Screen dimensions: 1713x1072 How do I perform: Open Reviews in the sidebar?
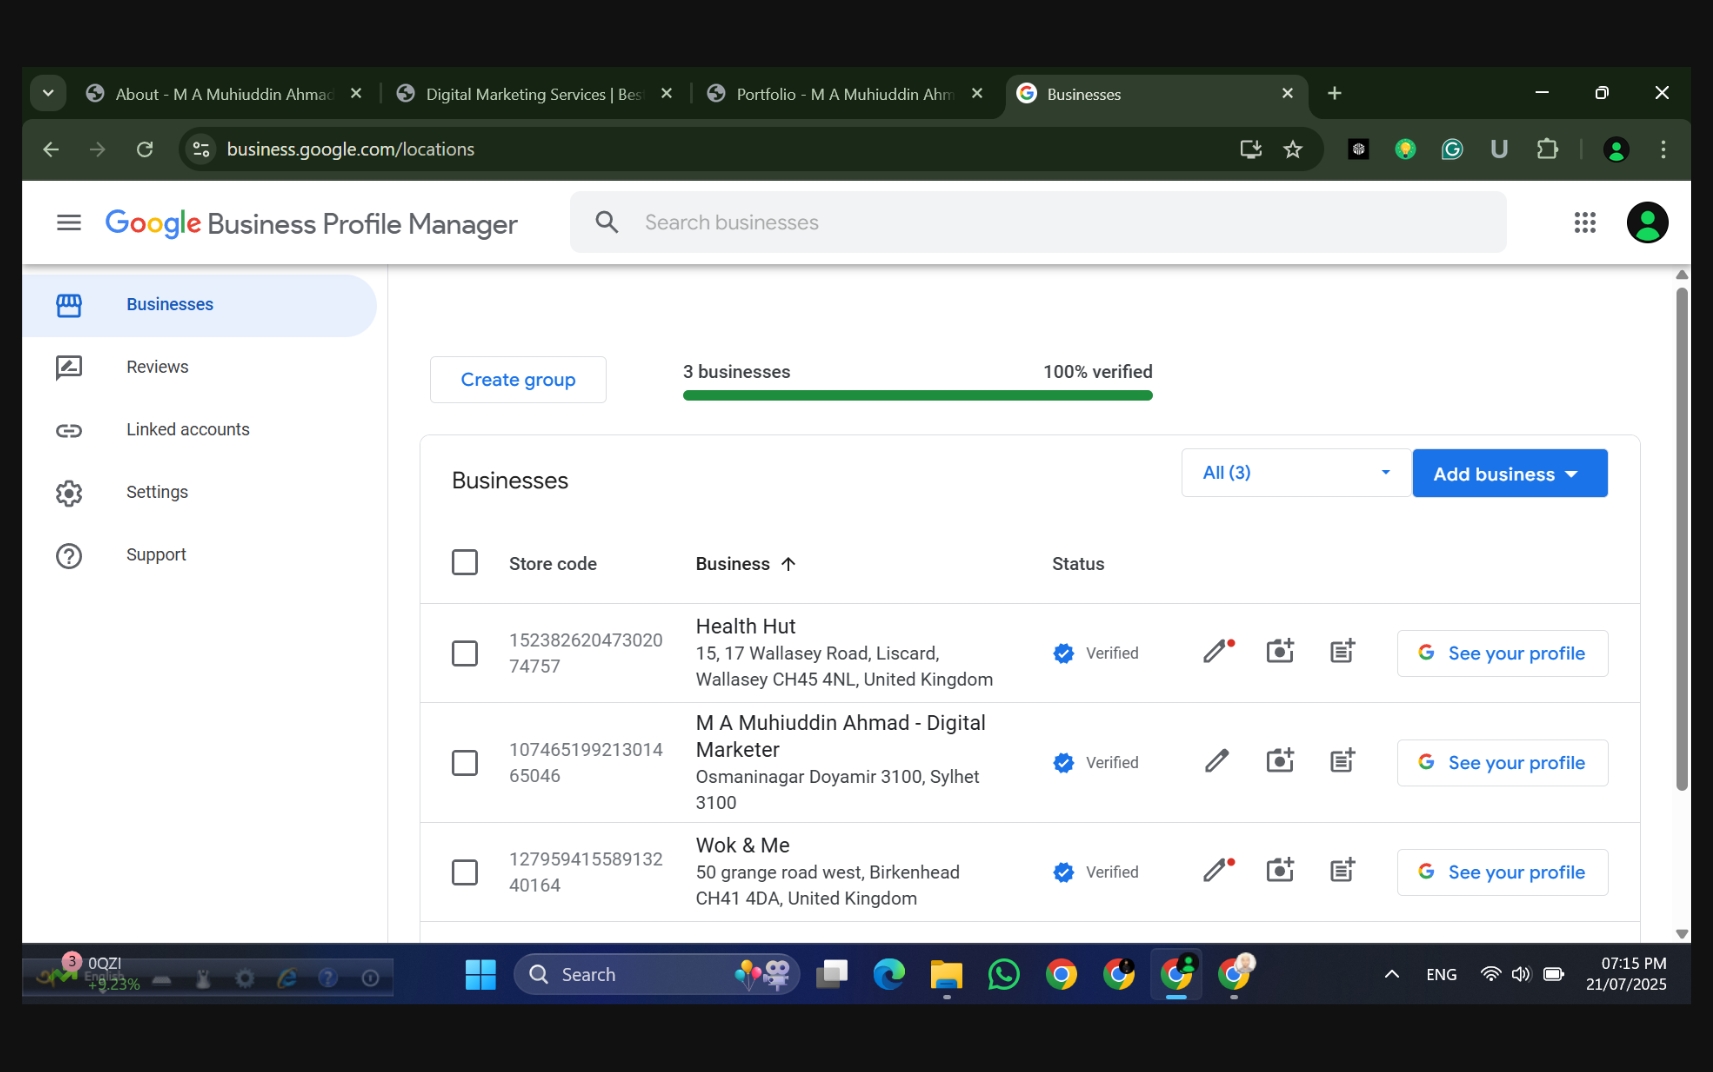coord(199,367)
